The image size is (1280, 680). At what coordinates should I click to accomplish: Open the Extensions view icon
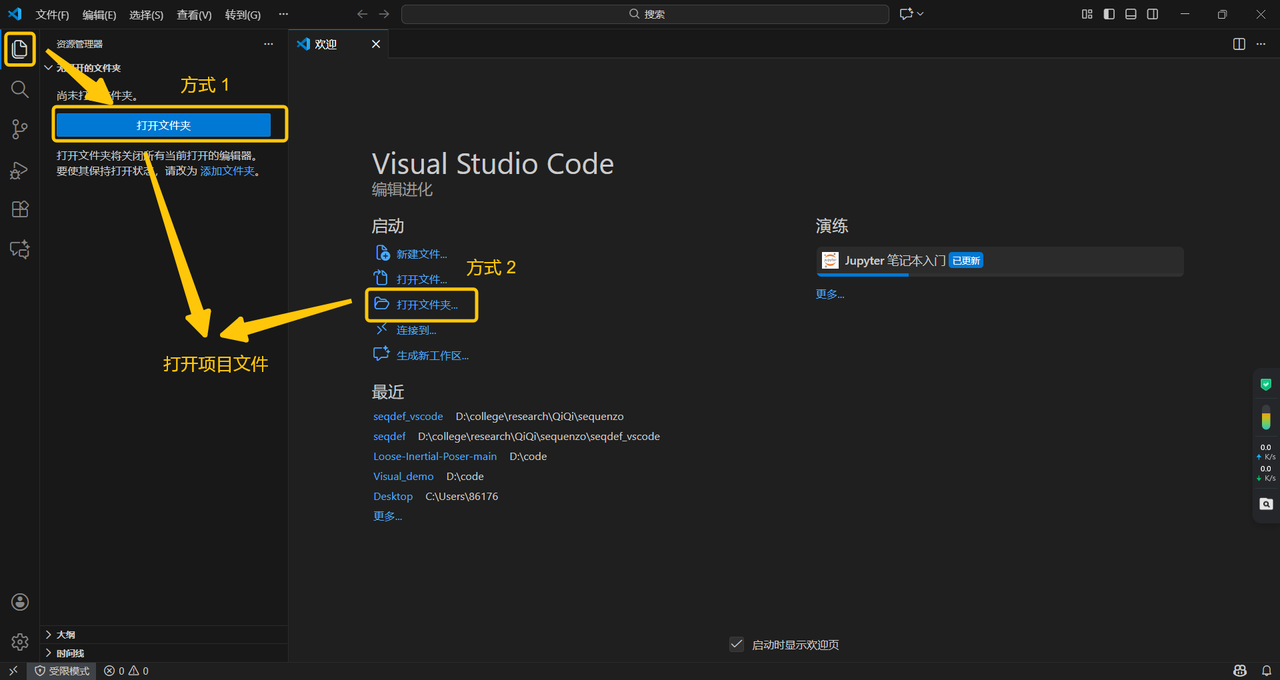19,209
